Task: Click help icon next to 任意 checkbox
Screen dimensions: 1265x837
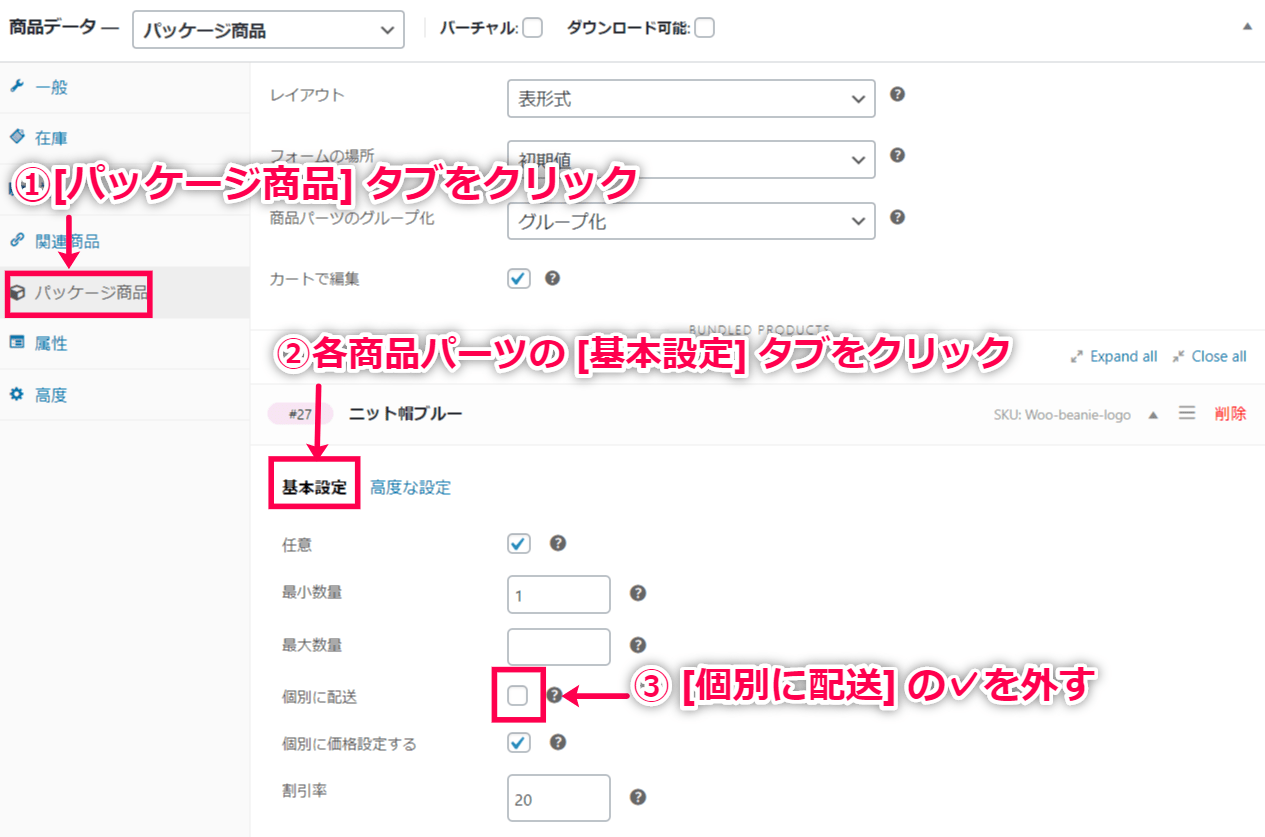Action: 558,543
